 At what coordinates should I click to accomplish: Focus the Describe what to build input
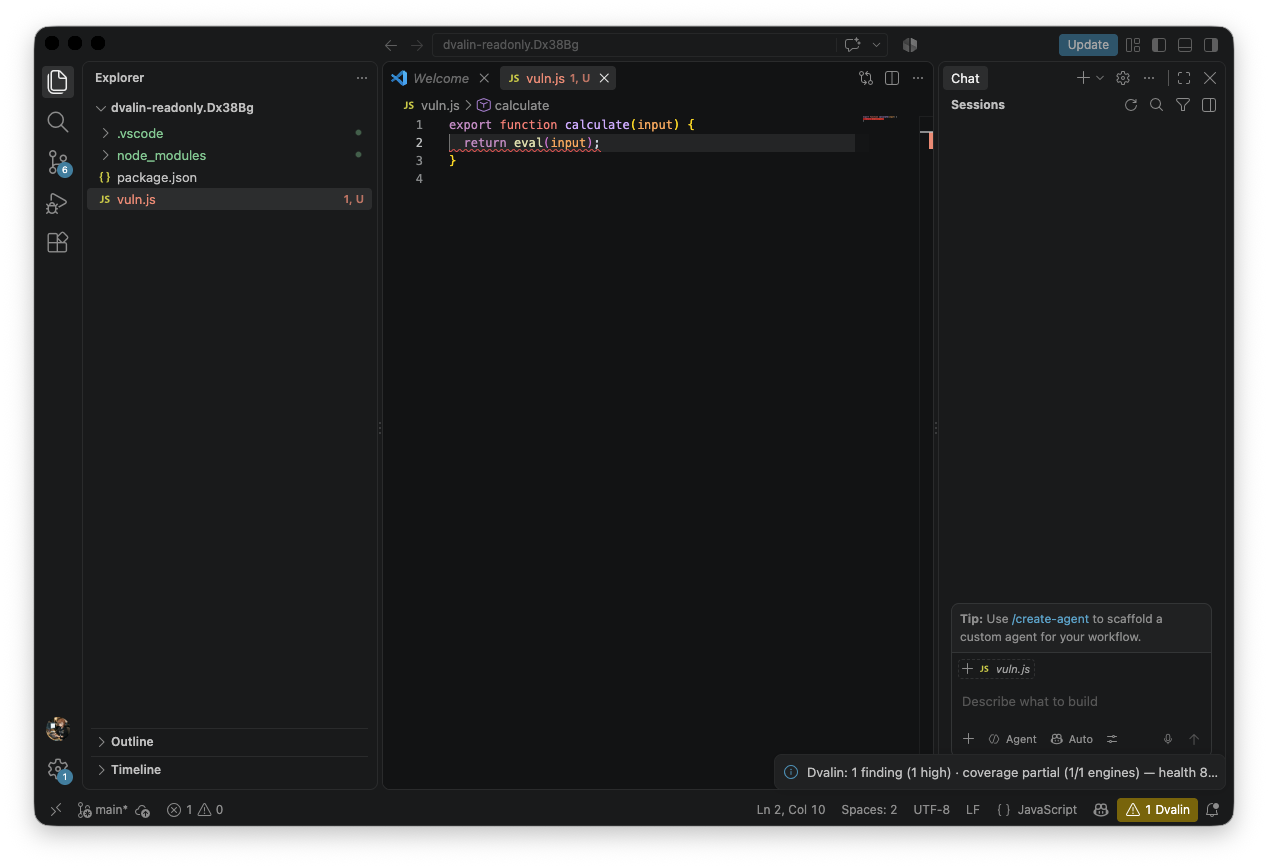[x=1081, y=702]
